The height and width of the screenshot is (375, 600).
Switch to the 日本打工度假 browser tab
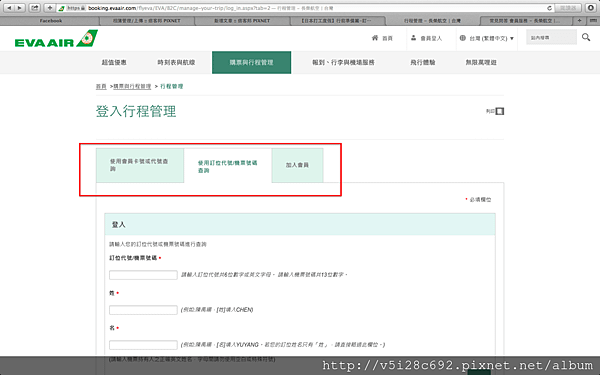point(337,21)
